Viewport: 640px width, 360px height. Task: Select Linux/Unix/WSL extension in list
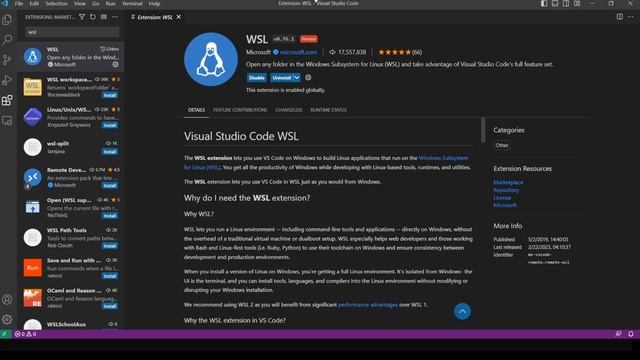[x=71, y=117]
